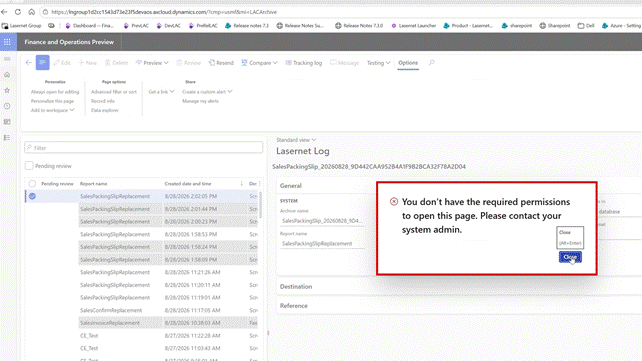Open the Testing dropdown
642x361 pixels.
[378, 63]
